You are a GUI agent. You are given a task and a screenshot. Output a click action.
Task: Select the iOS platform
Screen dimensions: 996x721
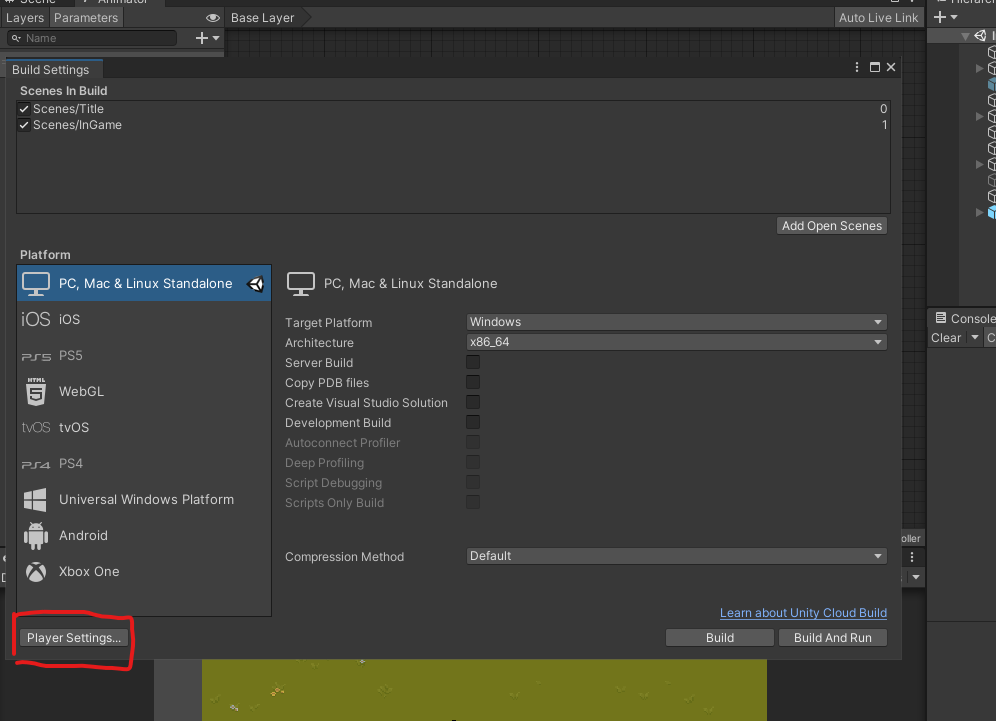click(144, 319)
